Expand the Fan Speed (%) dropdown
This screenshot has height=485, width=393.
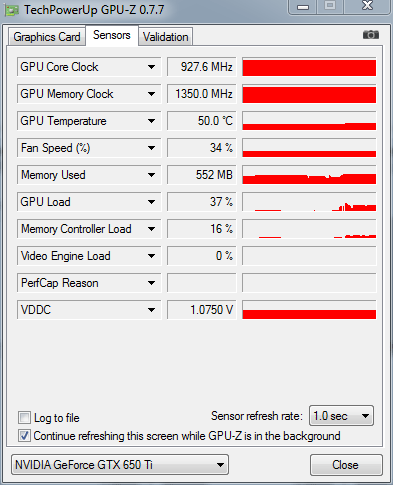[x=151, y=148]
